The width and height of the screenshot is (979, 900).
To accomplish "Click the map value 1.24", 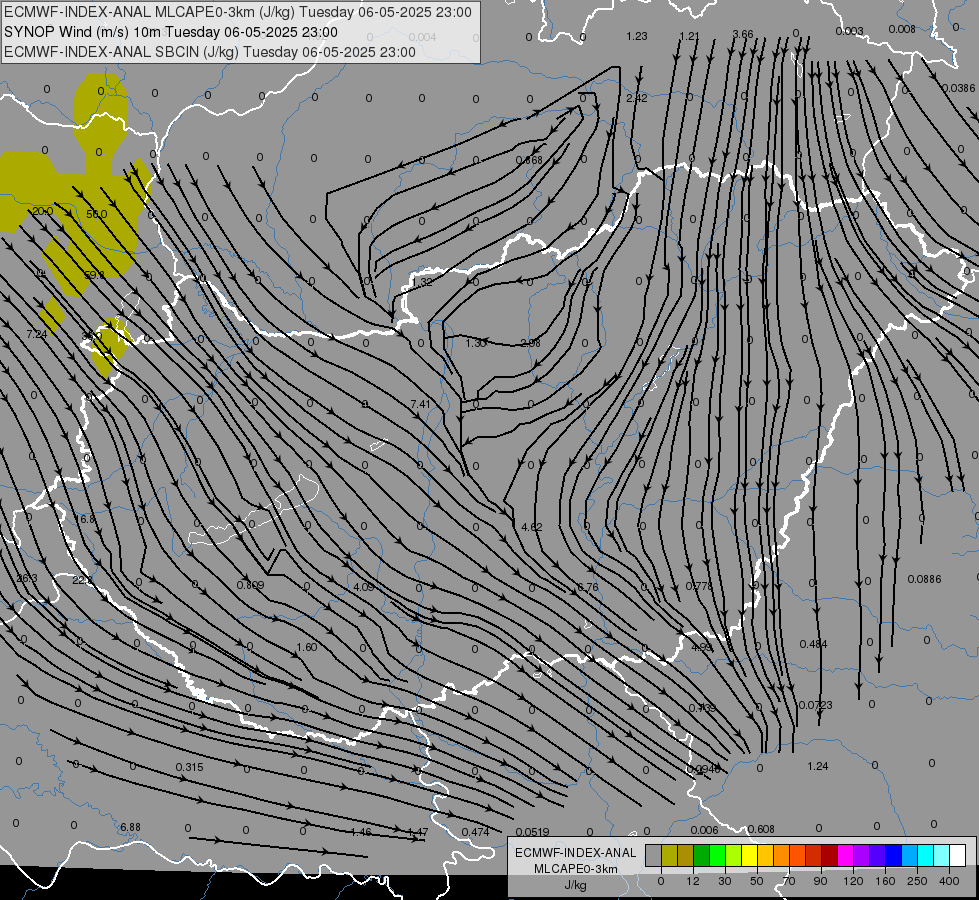I will (817, 766).
